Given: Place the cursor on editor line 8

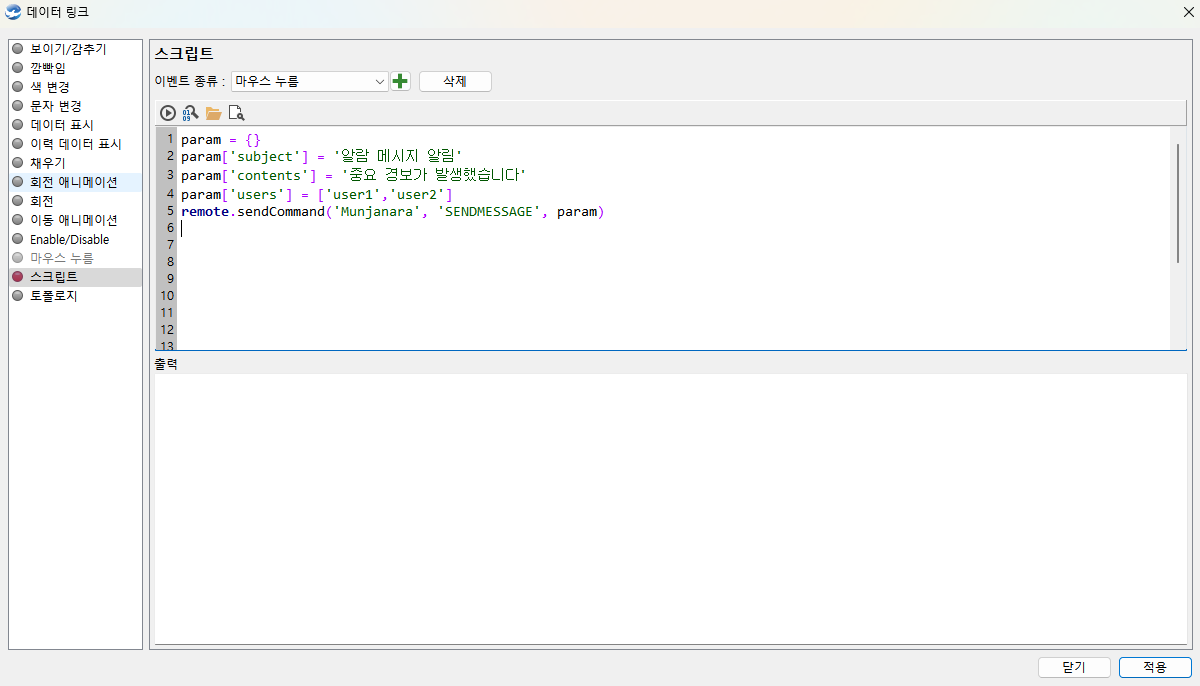Looking at the screenshot, I should pos(600,261).
